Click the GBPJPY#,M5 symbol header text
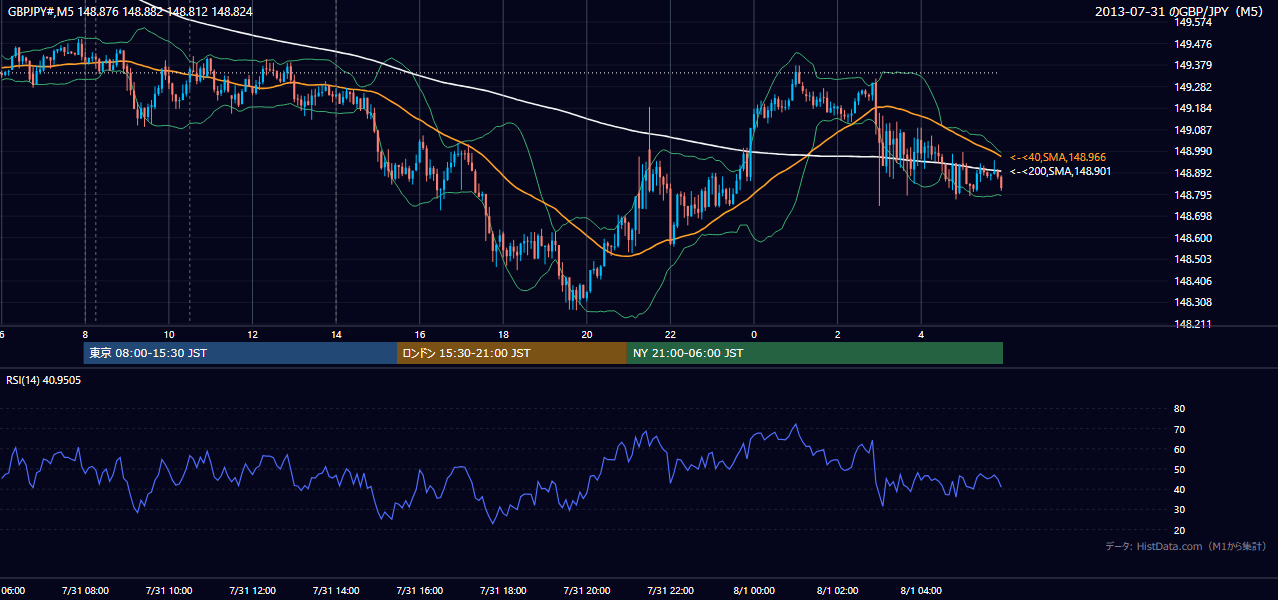Image resolution: width=1278 pixels, height=600 pixels. tap(130, 11)
